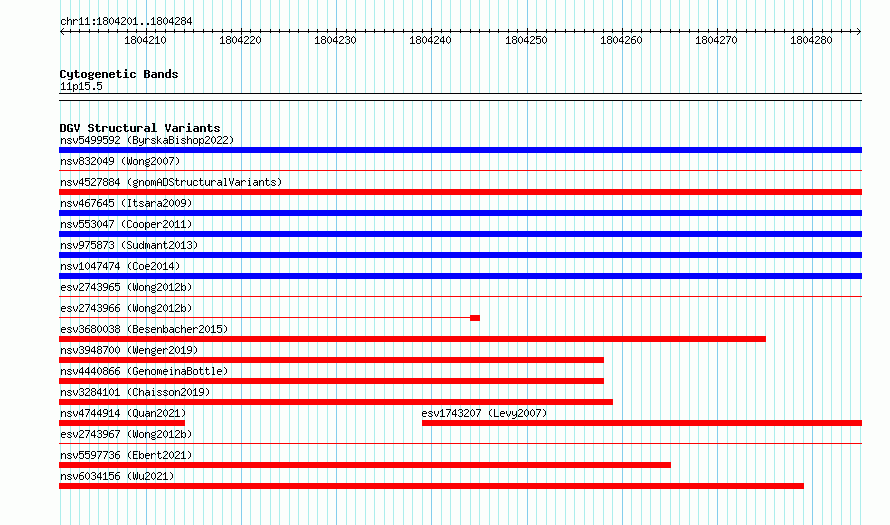Screen dimensions: 890x525
Task: Select the short red bar under nsv4744914
Action: pos(122,423)
